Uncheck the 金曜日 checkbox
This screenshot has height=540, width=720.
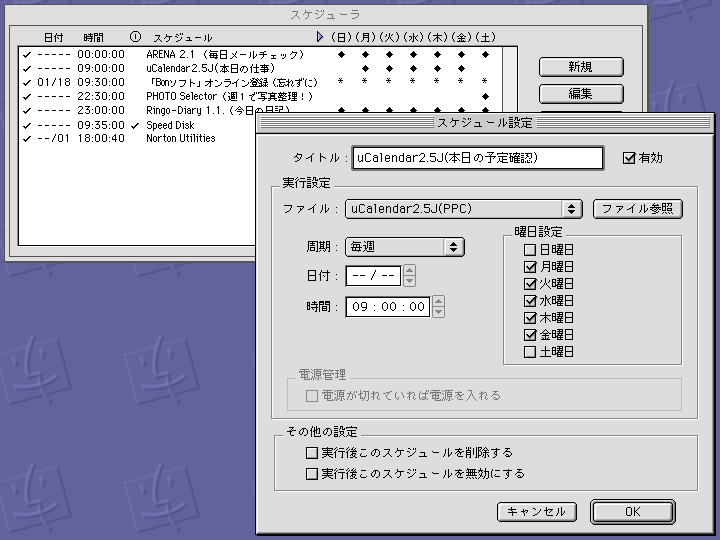[x=529, y=335]
